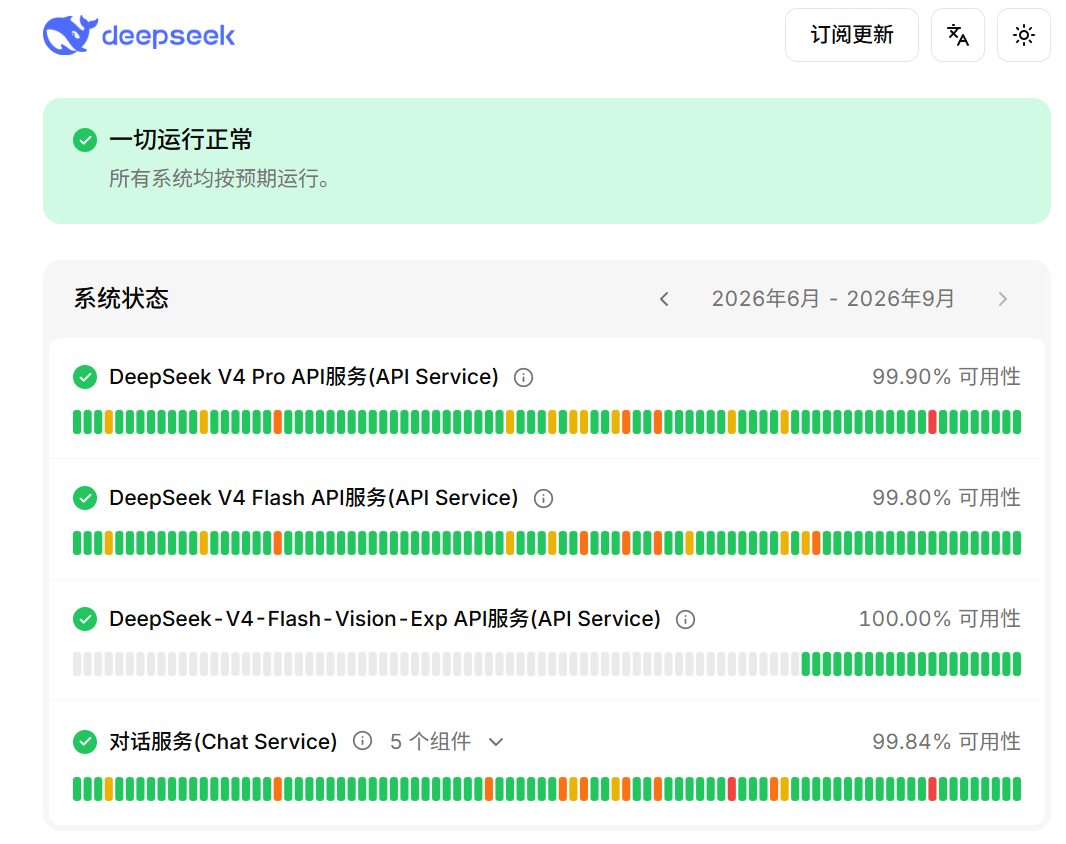Toggle the light/dark theme sun icon
This screenshot has width=1066, height=844.
click(x=1023, y=35)
